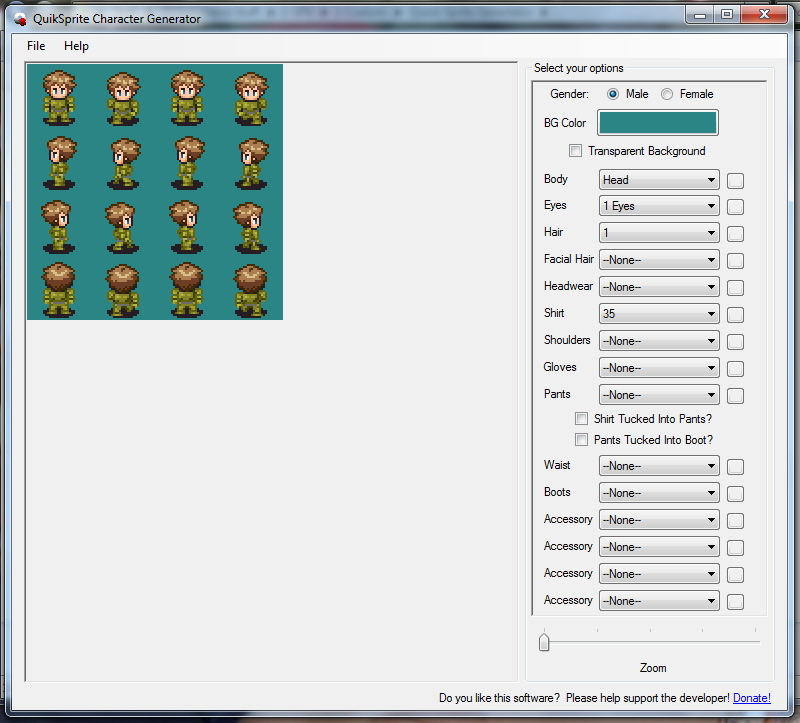Click the Donate! link

click(x=751, y=698)
